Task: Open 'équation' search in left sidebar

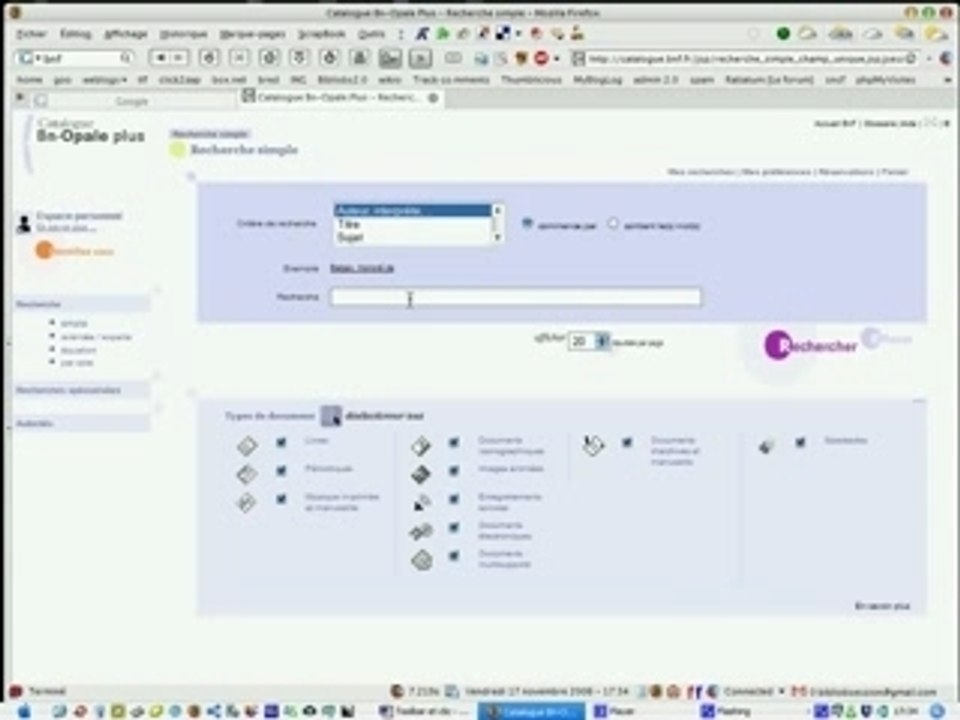Action: (78, 350)
